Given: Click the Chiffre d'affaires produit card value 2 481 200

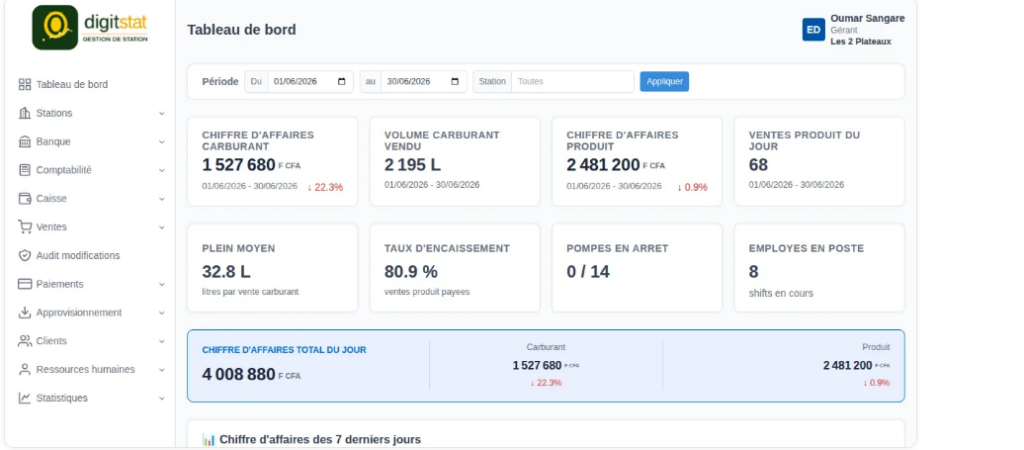Looking at the screenshot, I should click(x=603, y=165).
